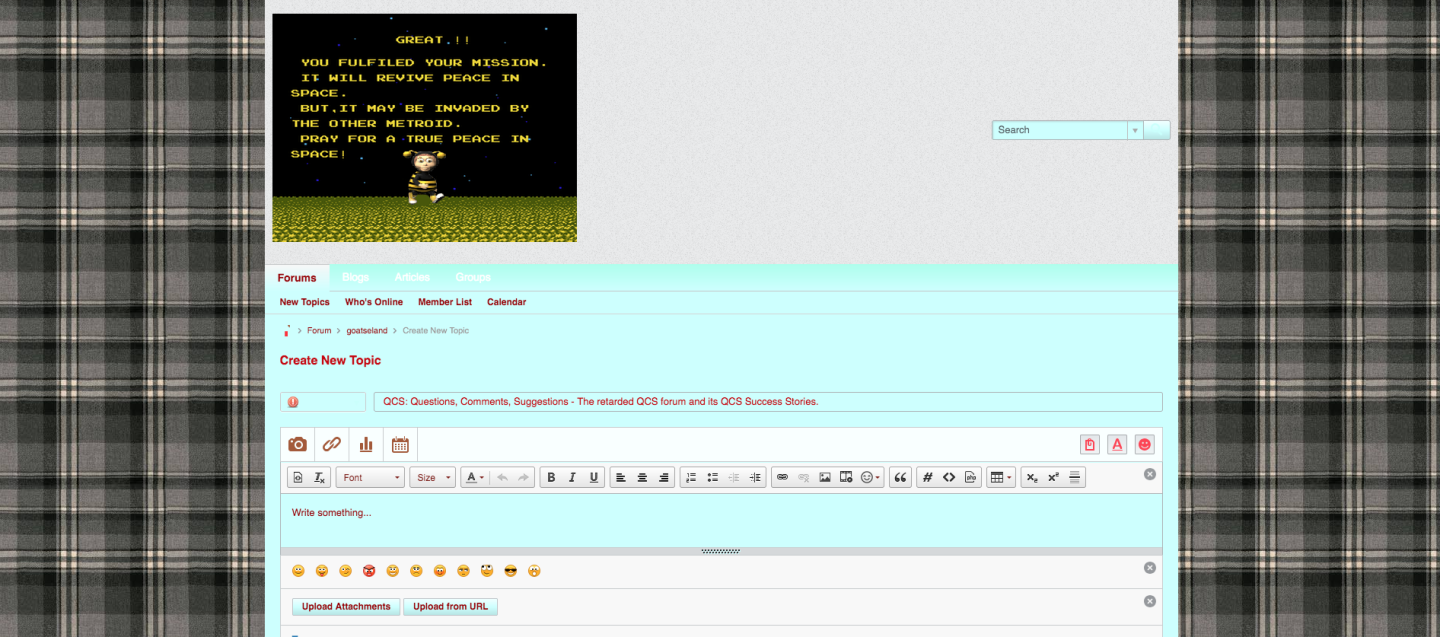
Task: Click the chain link attachment icon
Action: (x=332, y=445)
